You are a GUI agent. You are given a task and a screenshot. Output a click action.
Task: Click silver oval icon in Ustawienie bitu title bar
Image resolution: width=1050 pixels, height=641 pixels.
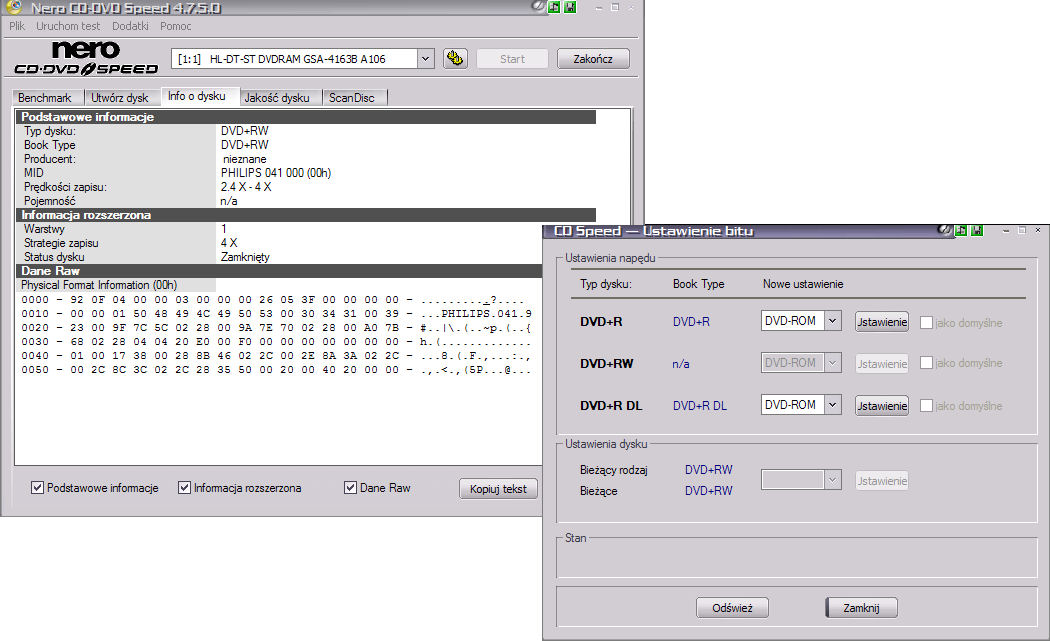pyautogui.click(x=945, y=230)
